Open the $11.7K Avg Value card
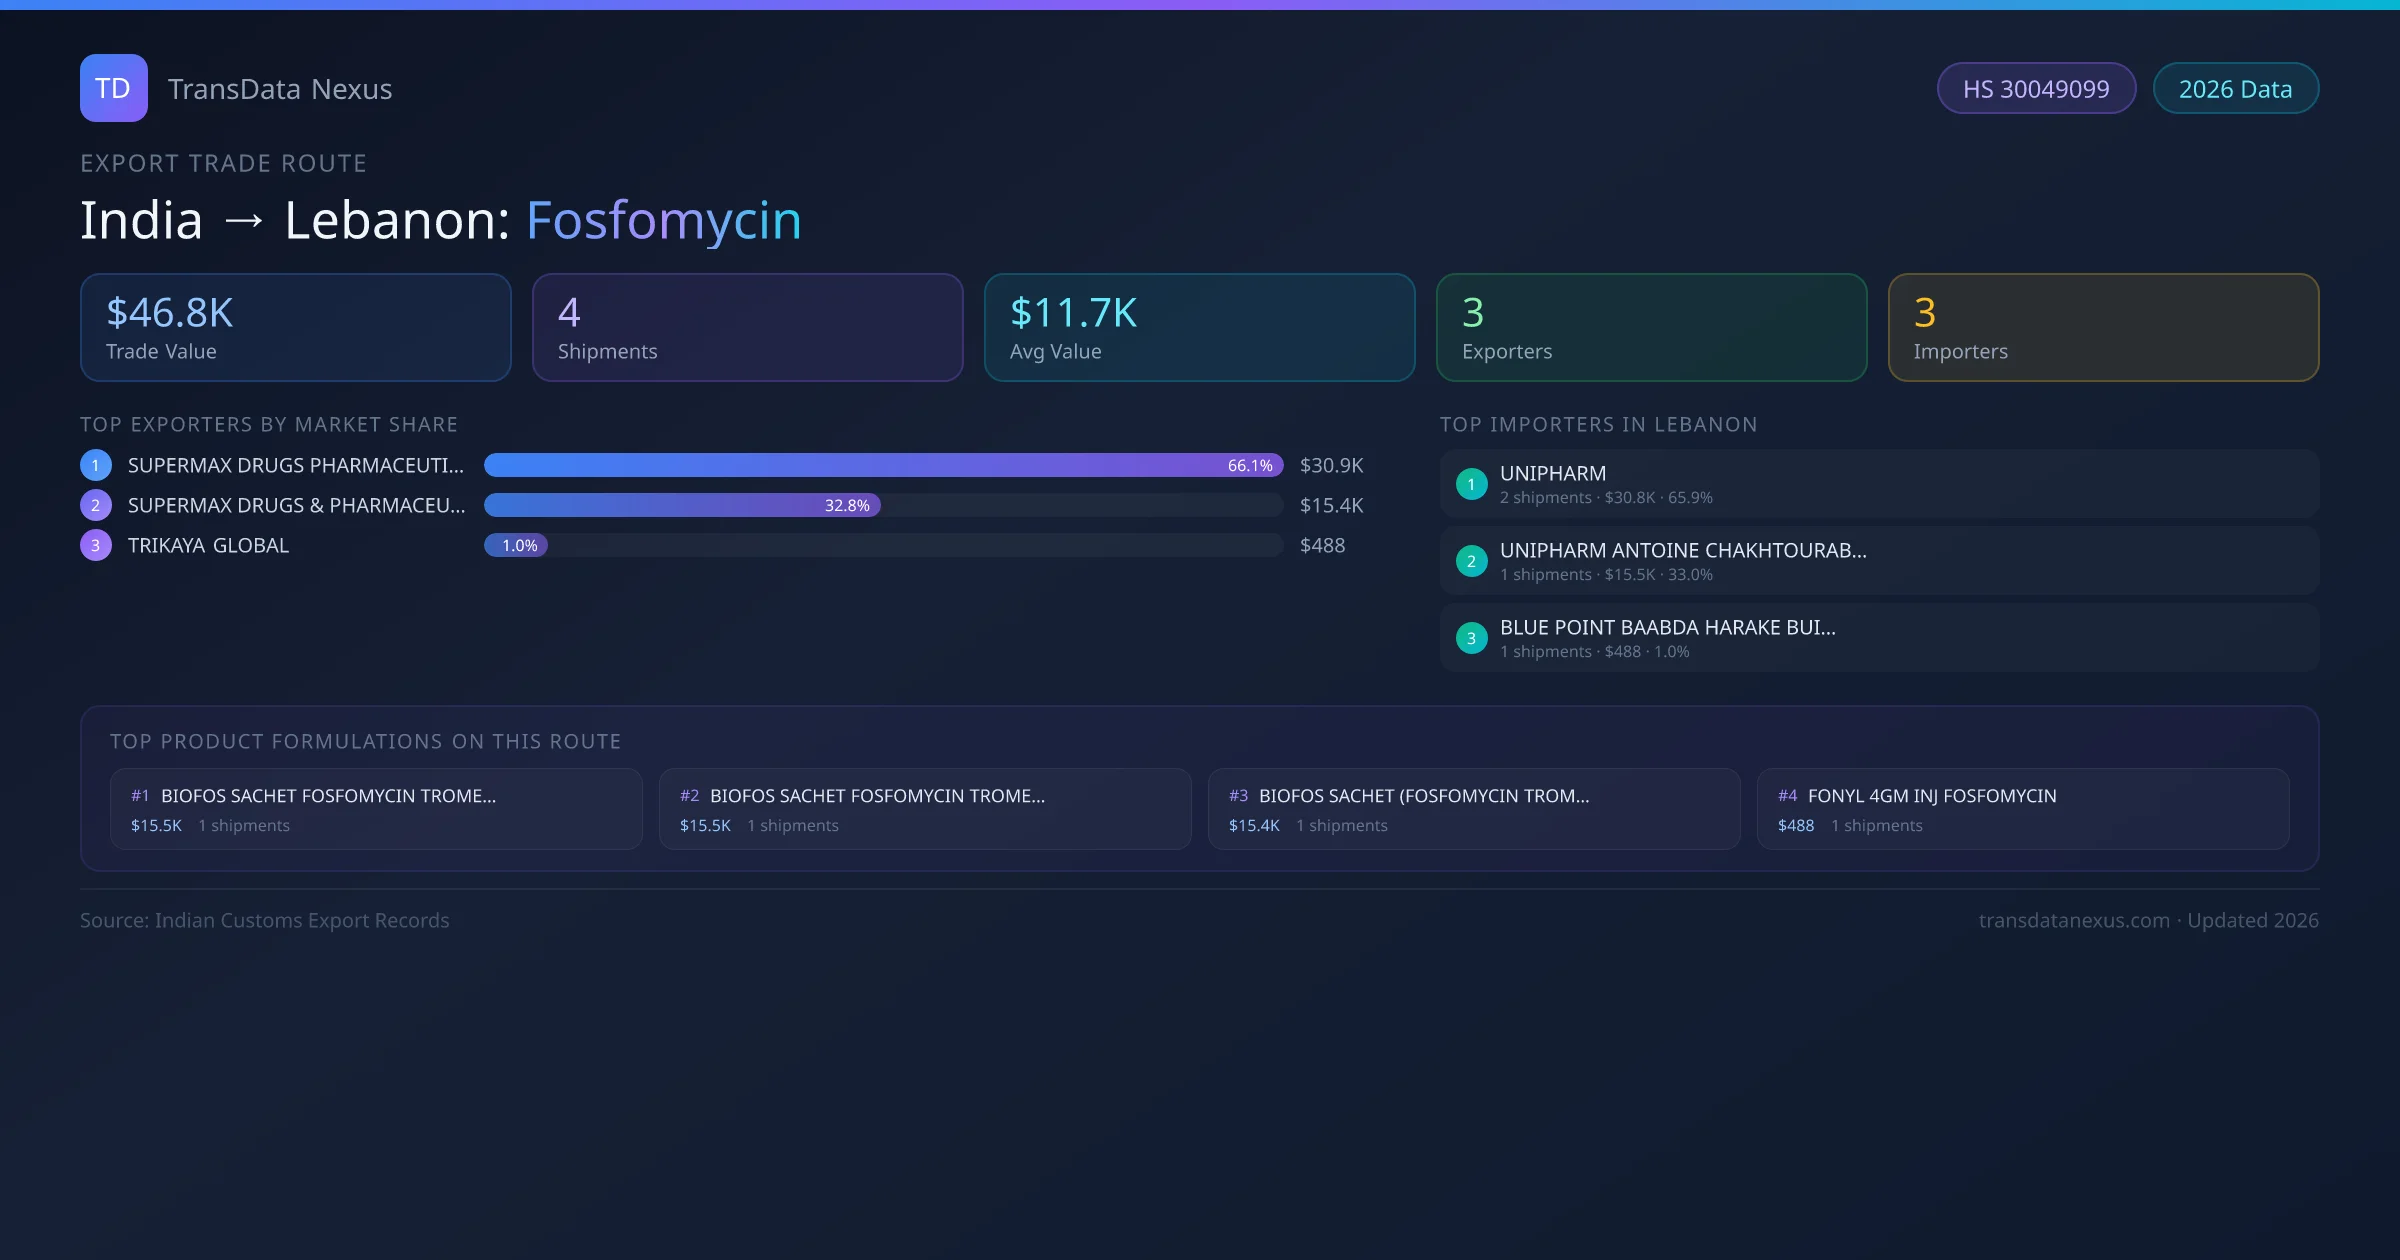This screenshot has height=1260, width=2400. pyautogui.click(x=1199, y=328)
